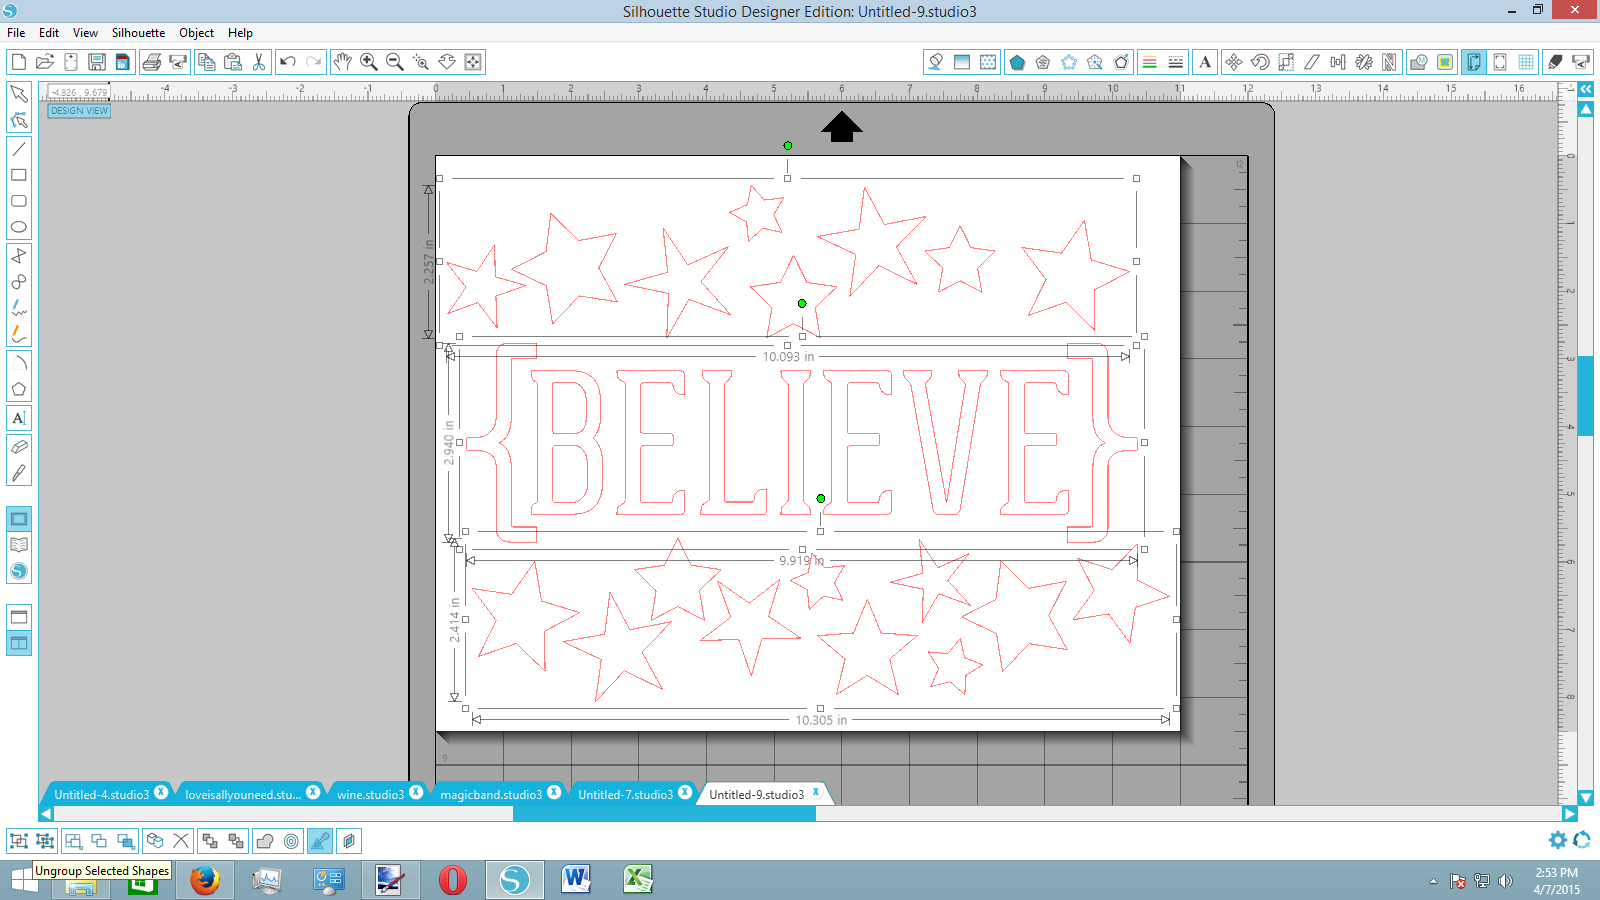This screenshot has width=1600, height=900.
Task: Open the Rotate panel
Action: coord(1260,62)
